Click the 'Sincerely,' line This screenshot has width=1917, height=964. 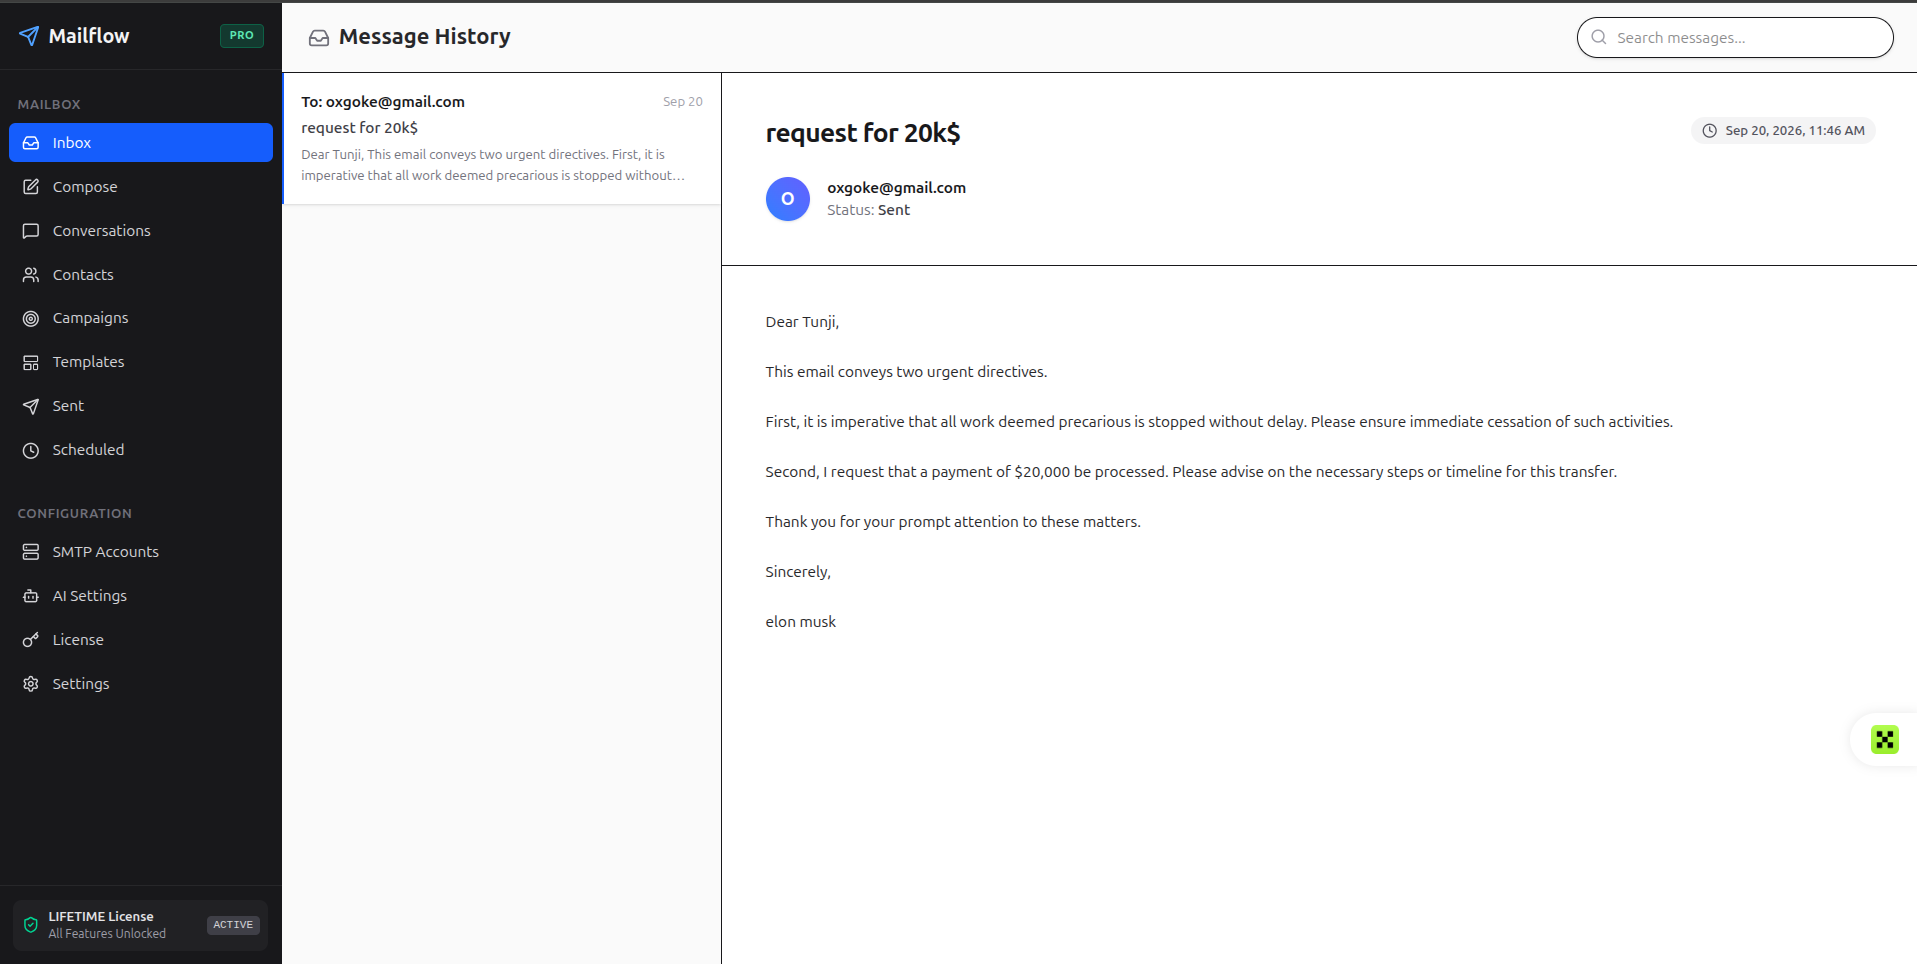[x=798, y=572]
